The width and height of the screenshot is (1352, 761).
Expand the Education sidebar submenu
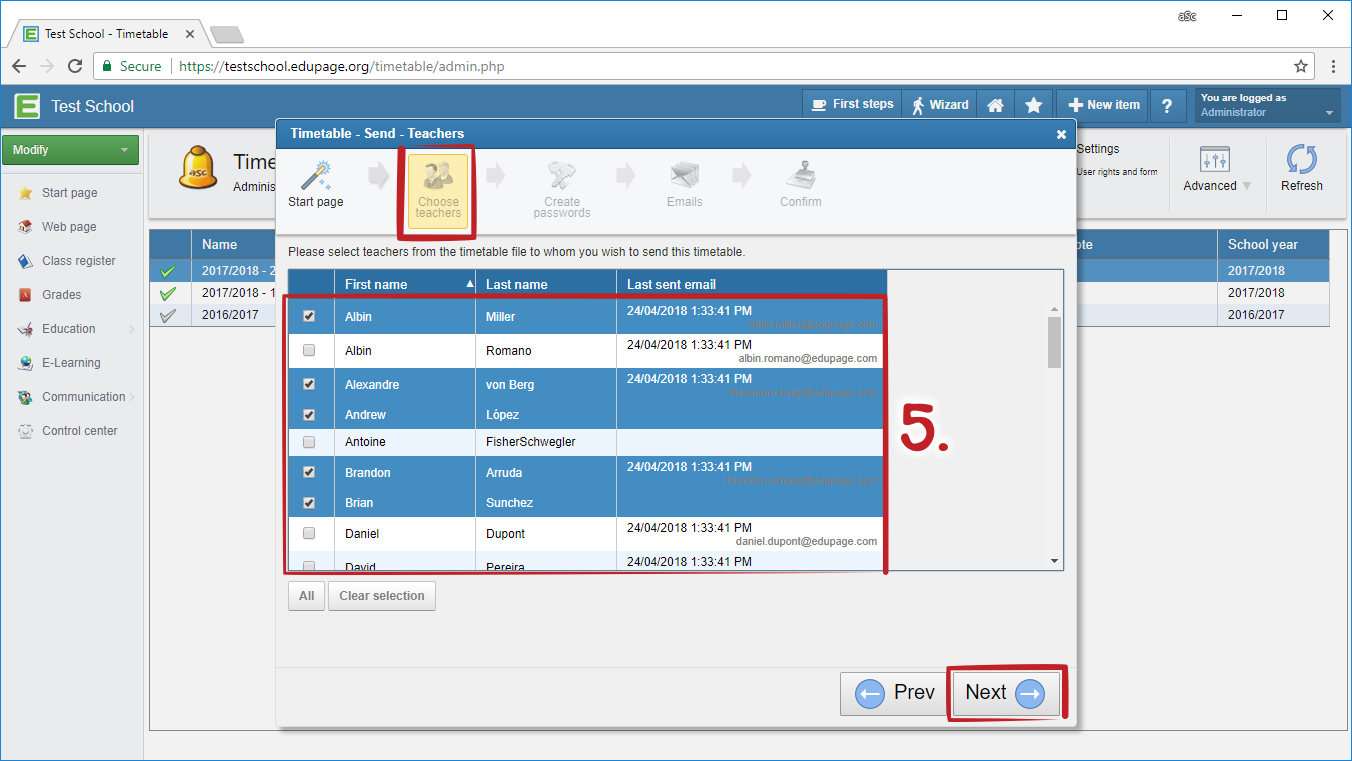132,329
